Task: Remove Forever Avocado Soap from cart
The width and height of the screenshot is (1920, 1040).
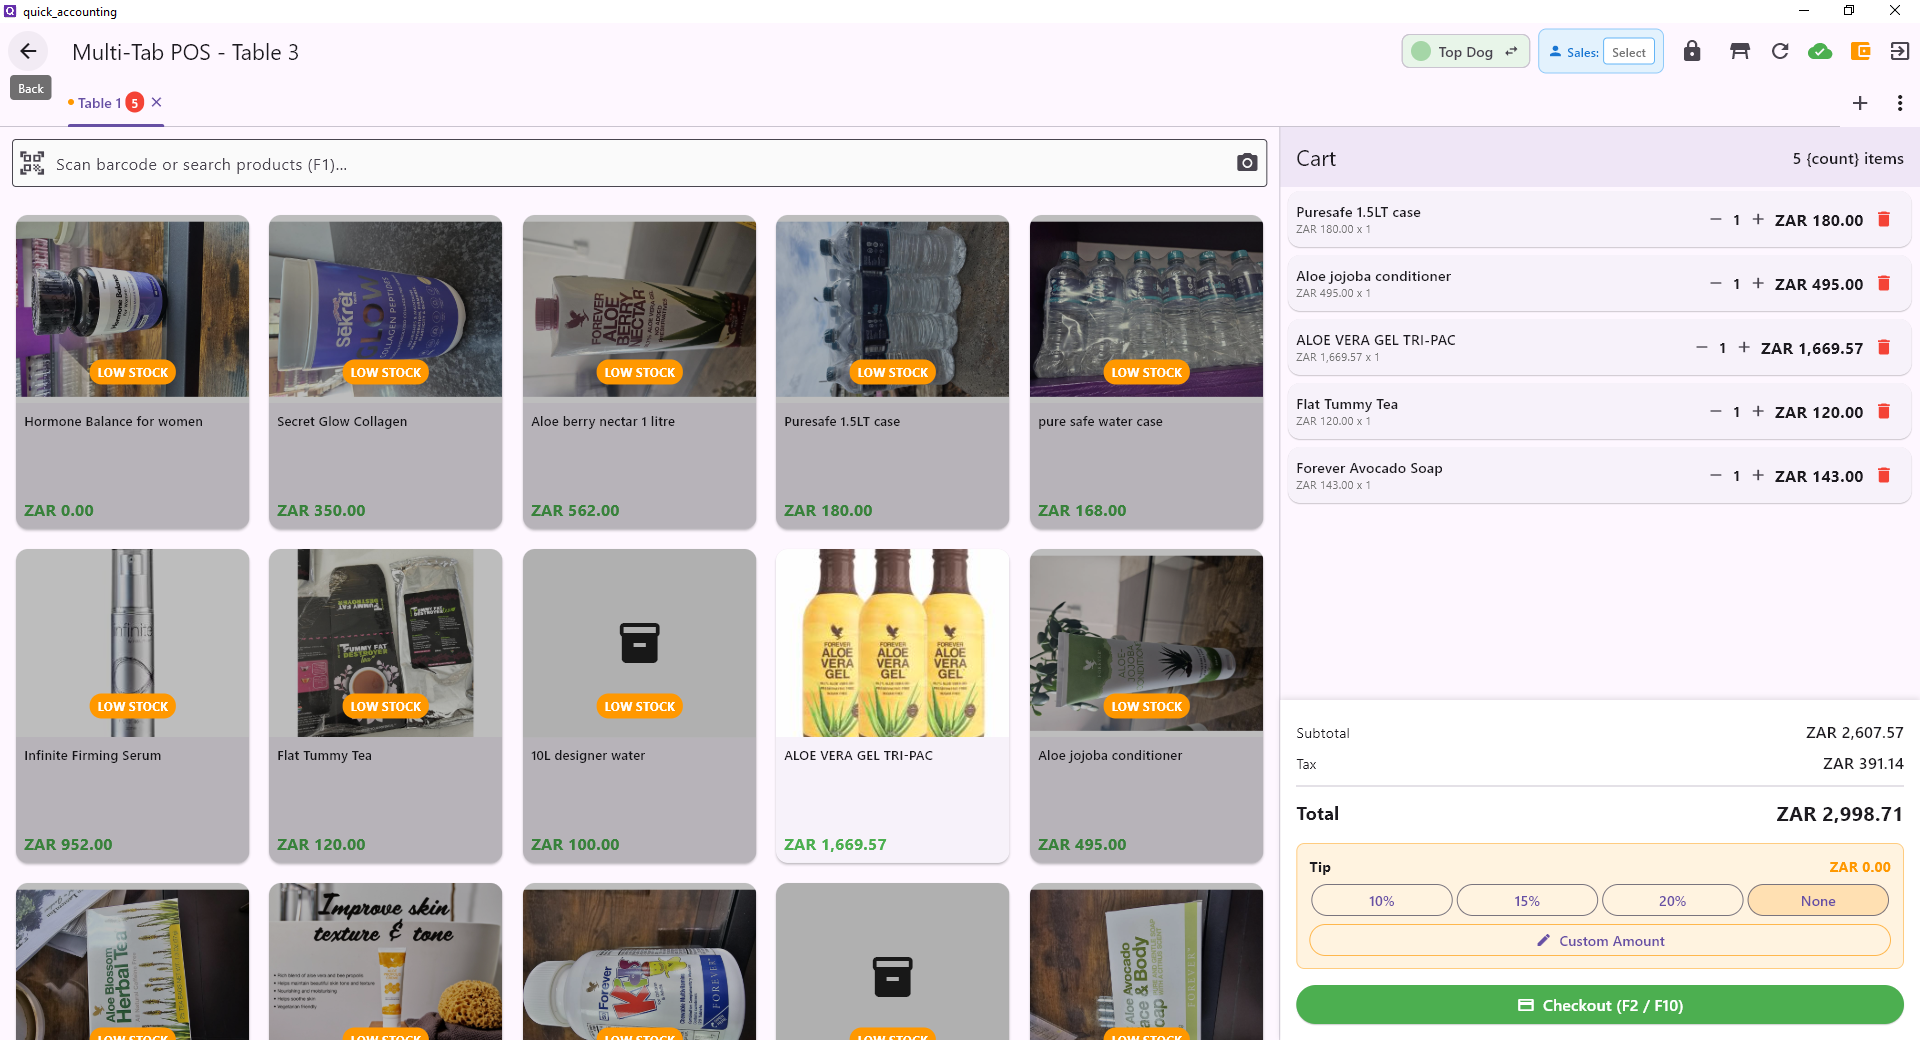Action: (x=1884, y=475)
